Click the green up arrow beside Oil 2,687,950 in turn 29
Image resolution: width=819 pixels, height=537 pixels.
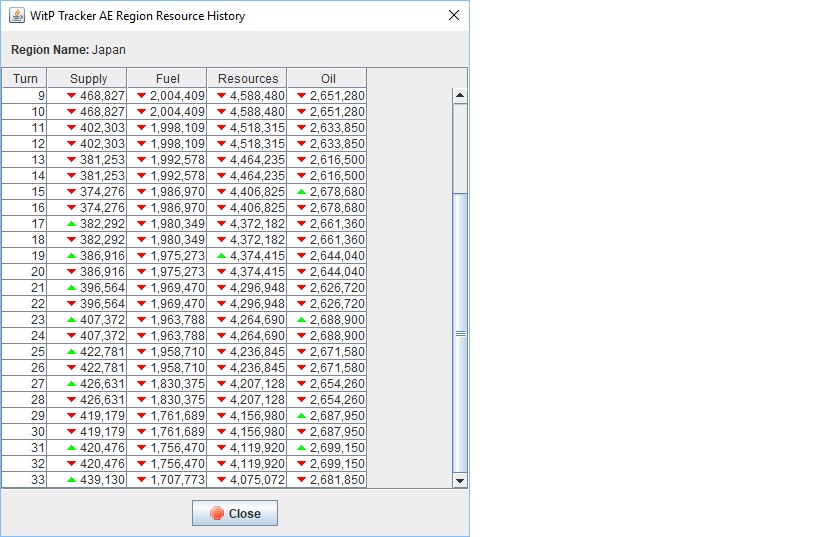[x=301, y=416]
